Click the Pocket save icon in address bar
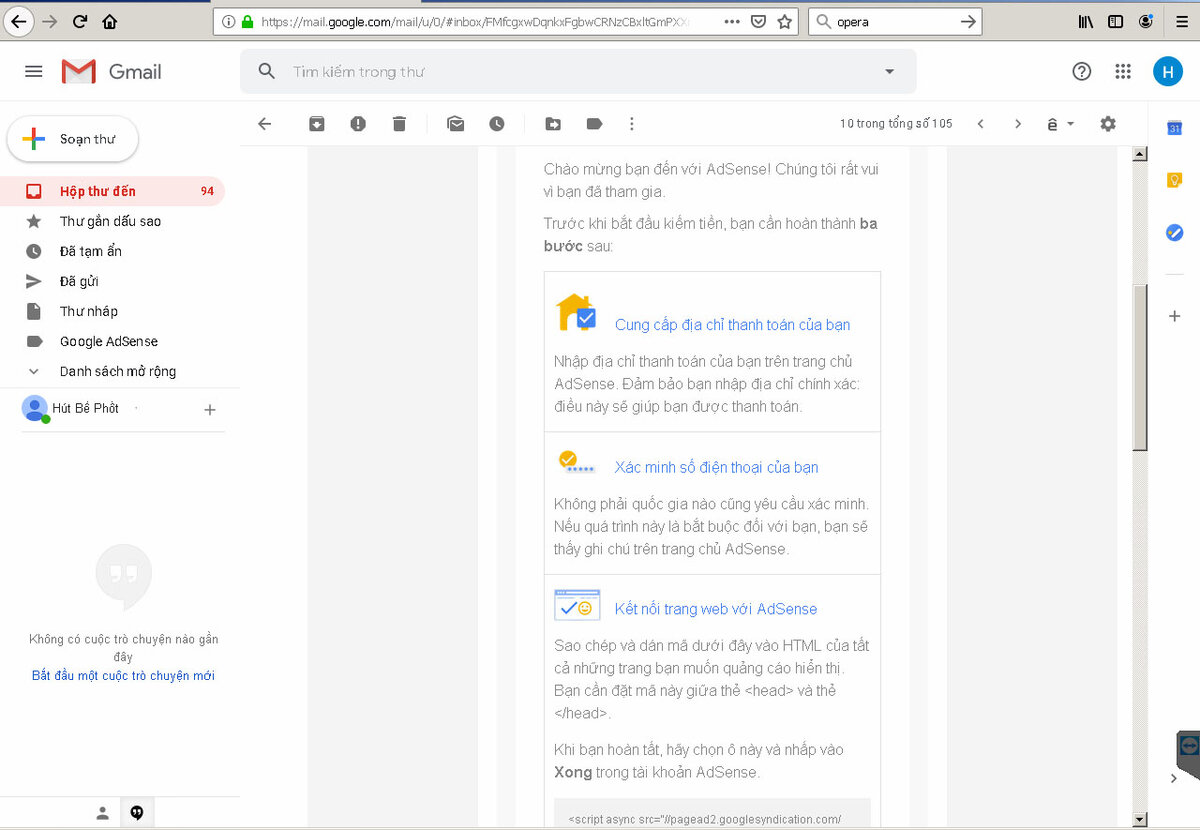Viewport: 1200px width, 830px height. pos(759,21)
